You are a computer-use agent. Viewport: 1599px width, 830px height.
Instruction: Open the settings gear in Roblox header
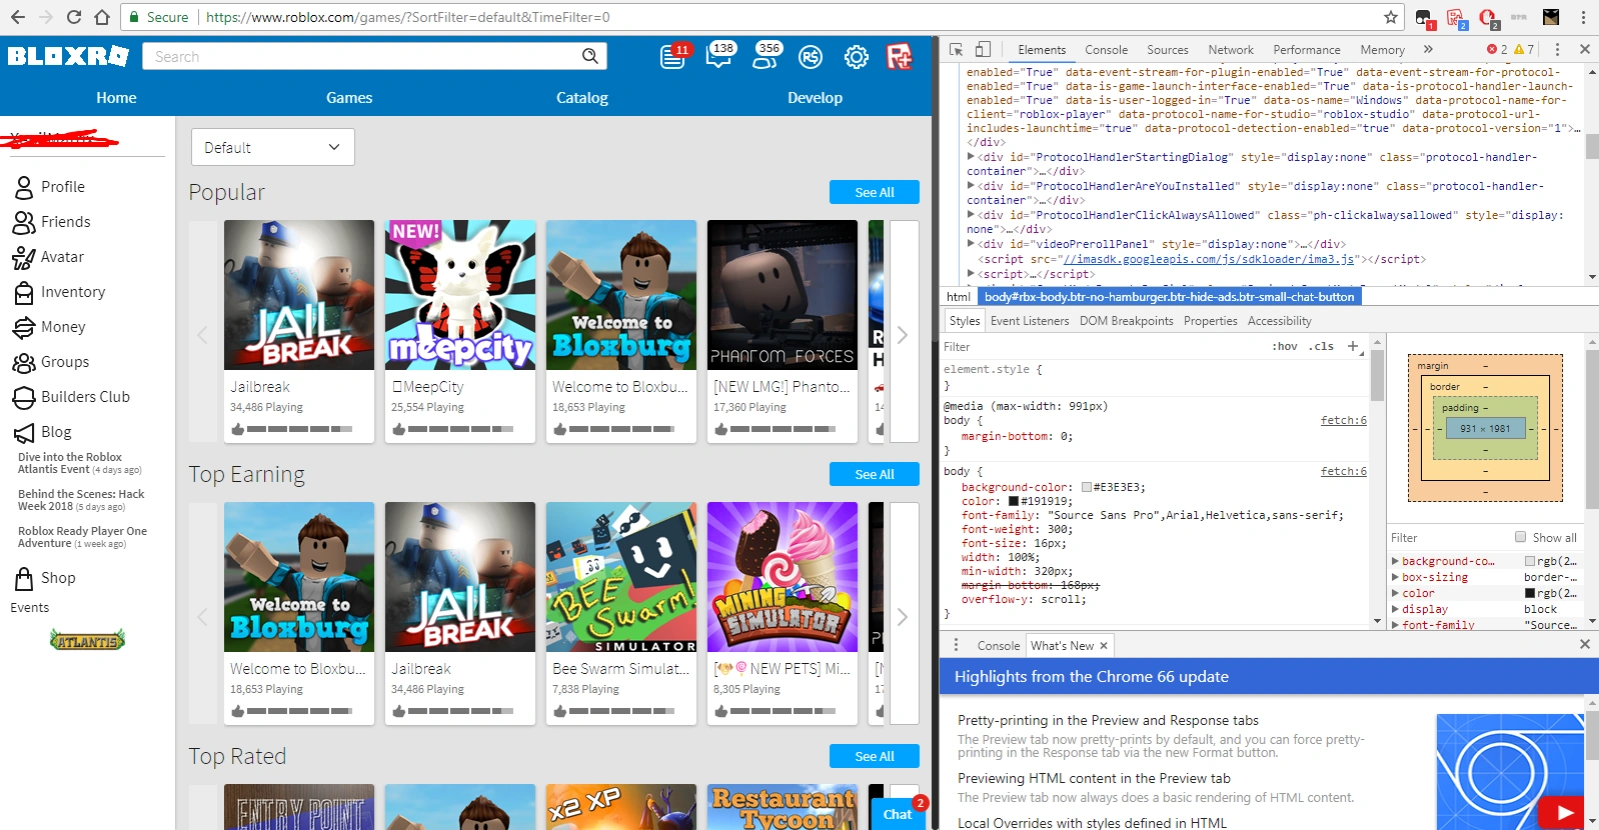[x=856, y=57]
